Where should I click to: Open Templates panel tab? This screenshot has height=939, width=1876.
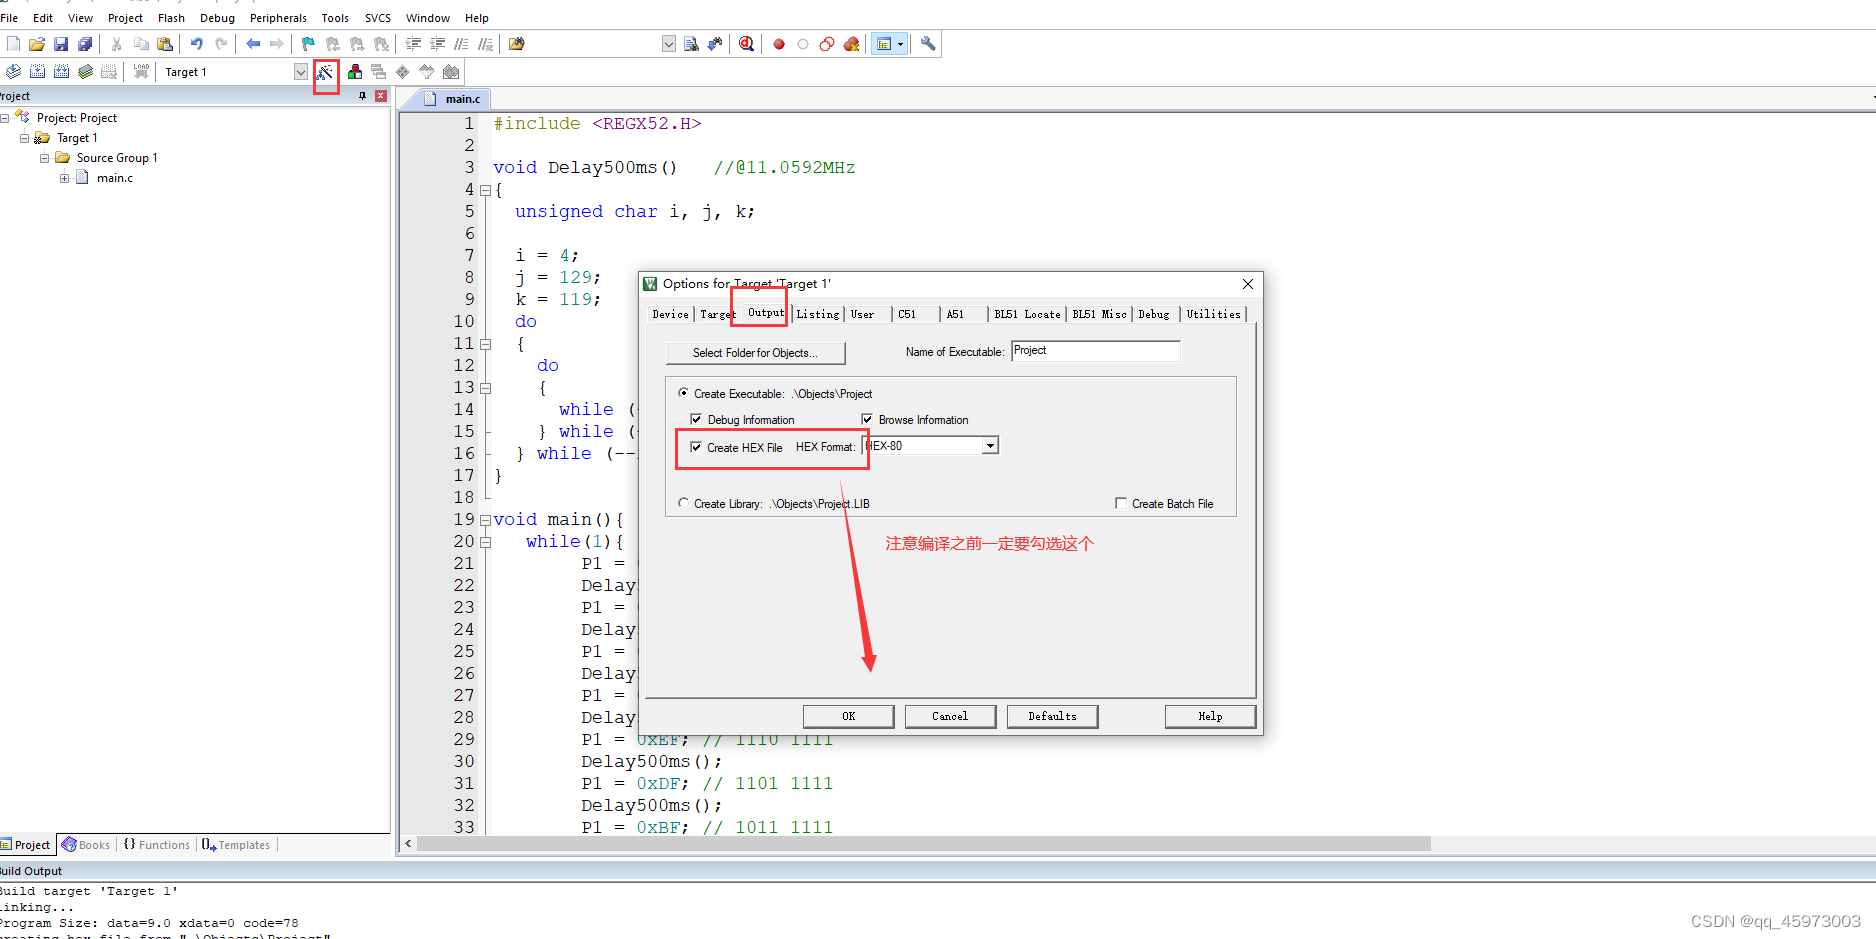click(236, 845)
